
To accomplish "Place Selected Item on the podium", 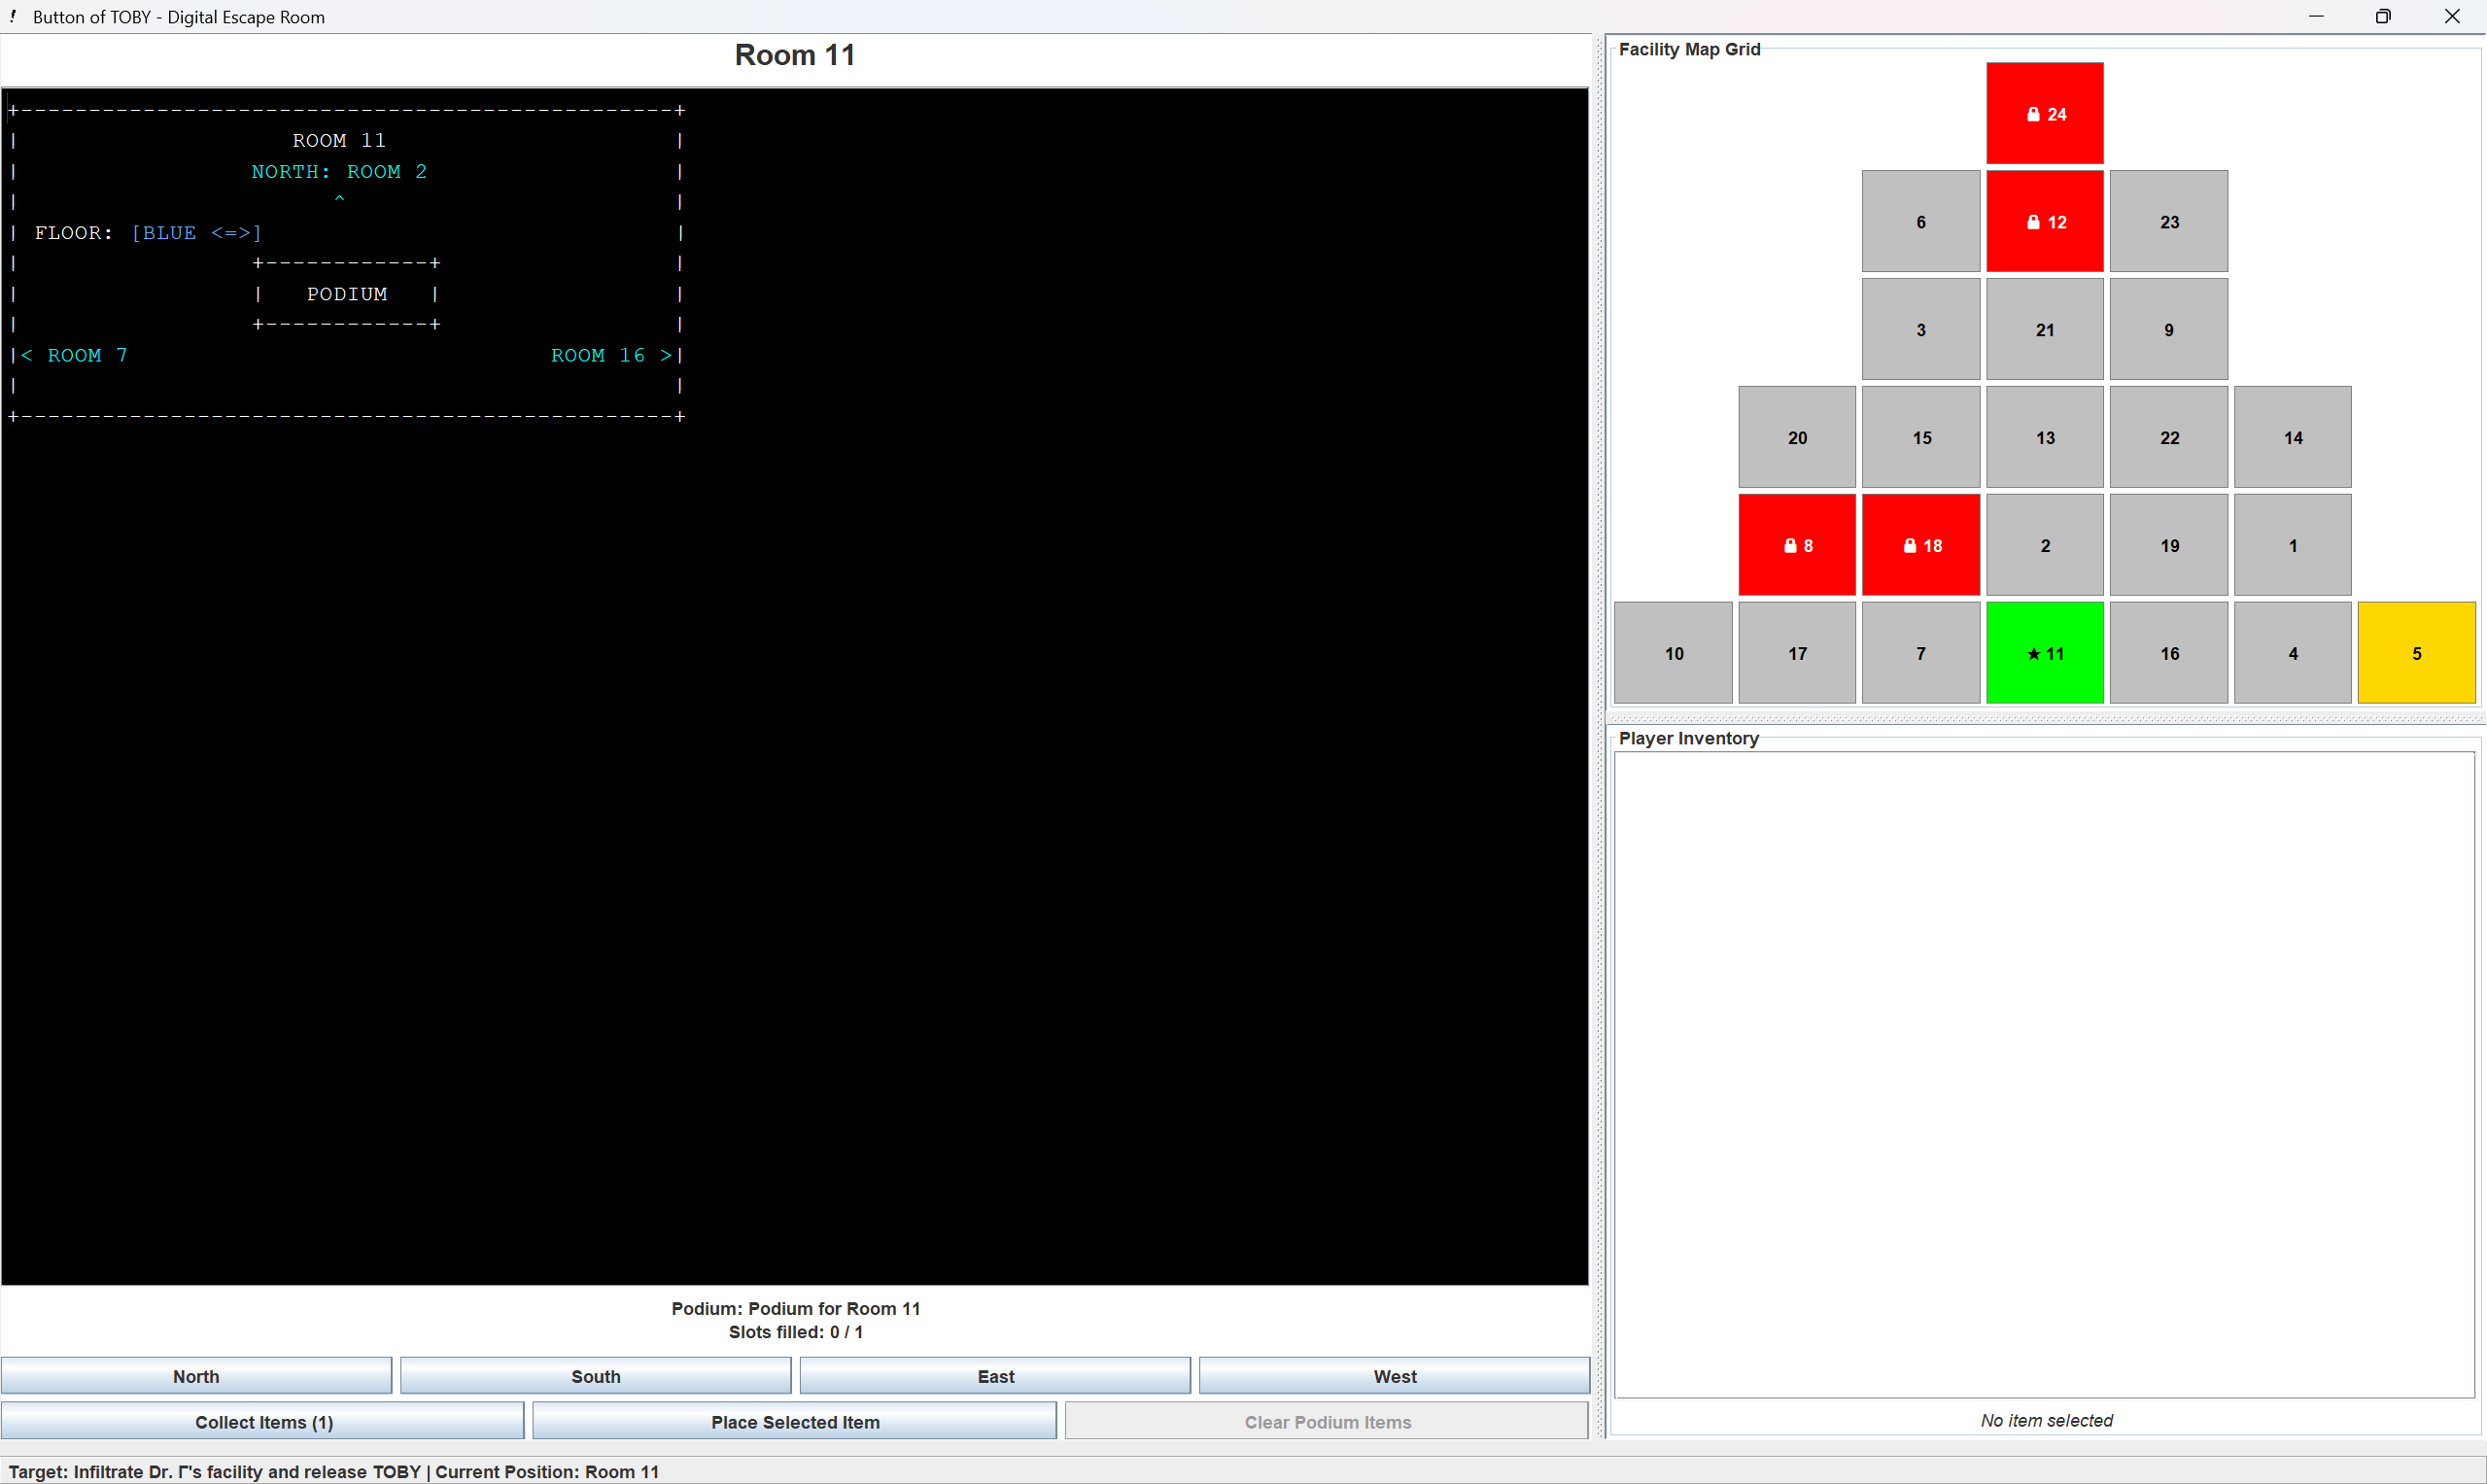I will click(795, 1422).
